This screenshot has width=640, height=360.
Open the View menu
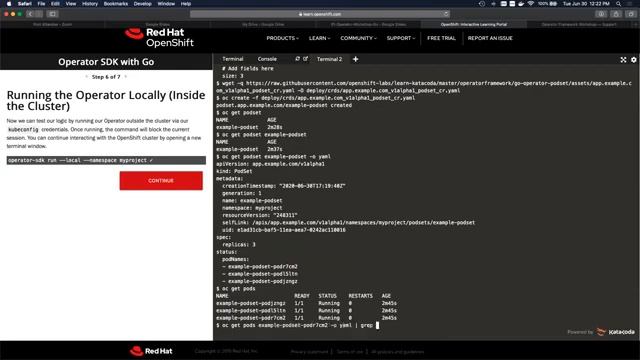71,4
